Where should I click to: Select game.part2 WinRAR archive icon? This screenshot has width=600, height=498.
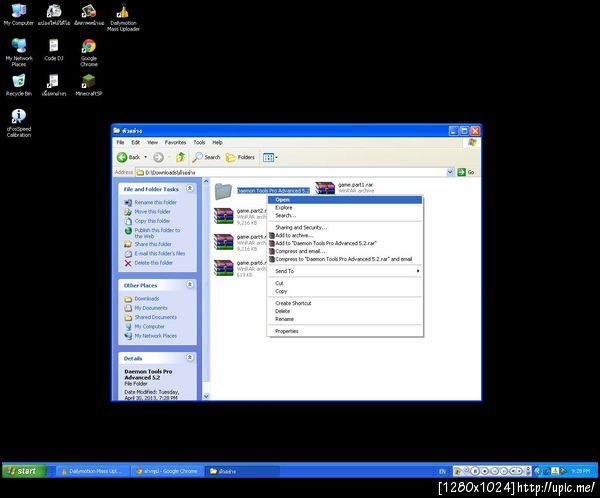click(x=223, y=216)
